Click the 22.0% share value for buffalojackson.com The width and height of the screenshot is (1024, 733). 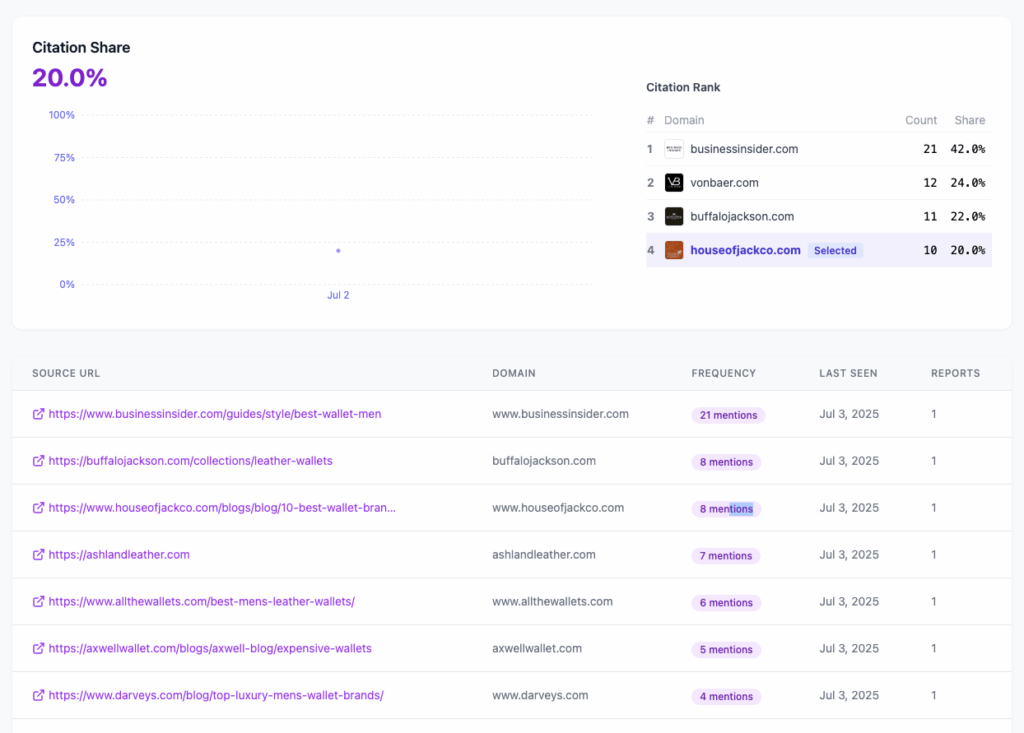pos(968,216)
